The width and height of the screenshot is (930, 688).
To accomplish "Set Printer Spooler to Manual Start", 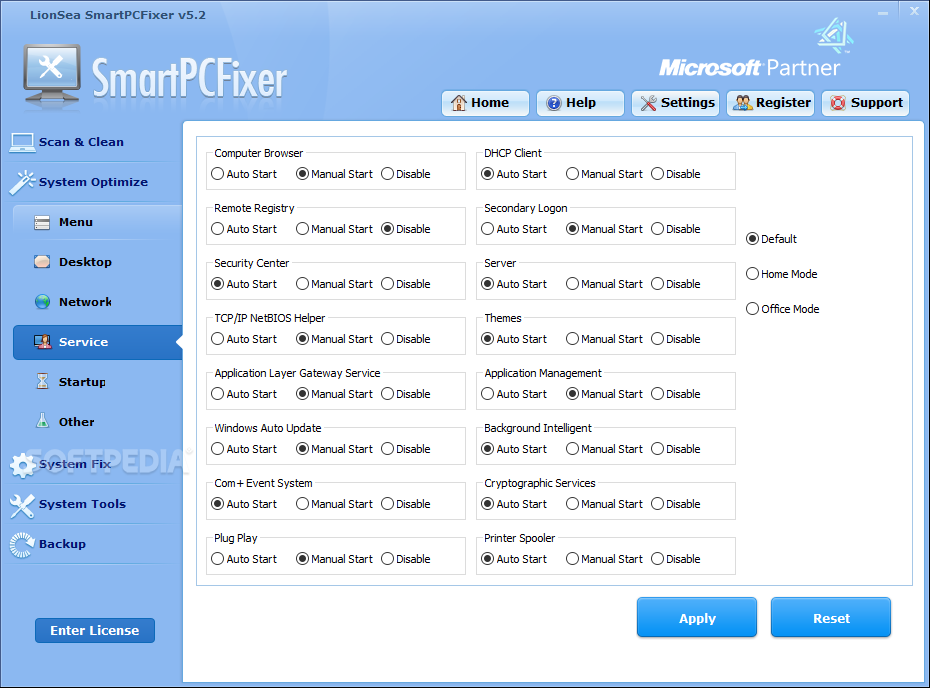I will (x=572, y=559).
